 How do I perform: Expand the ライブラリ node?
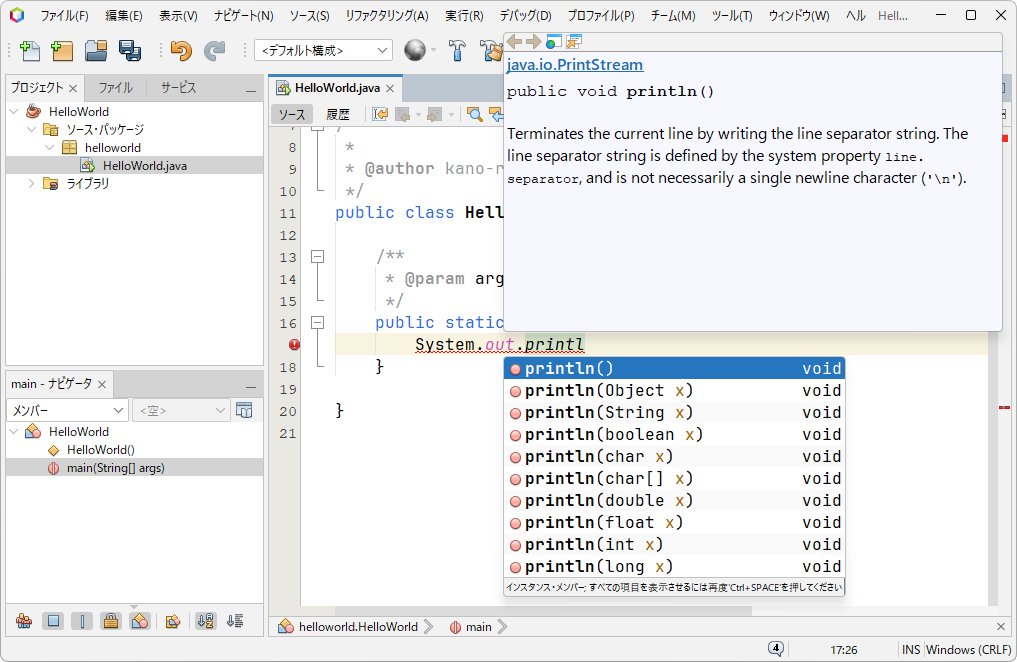click(x=31, y=184)
